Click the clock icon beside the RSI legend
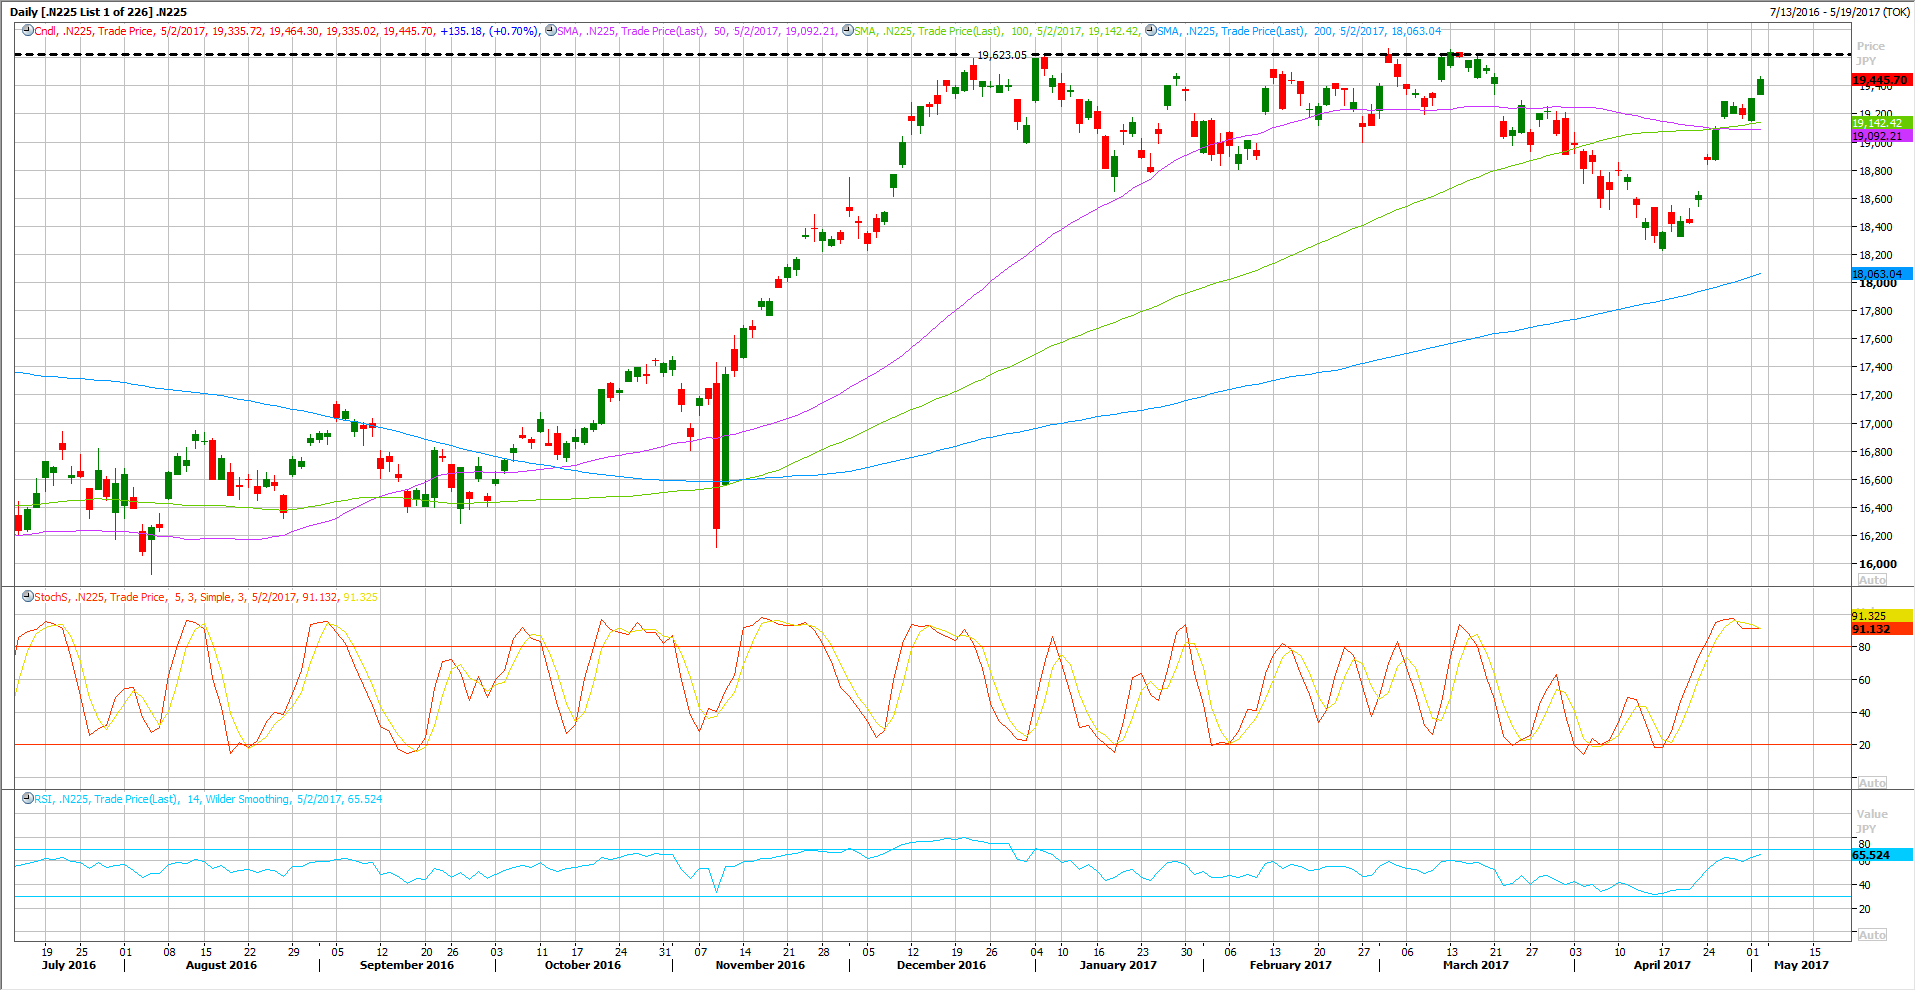 pyautogui.click(x=28, y=799)
